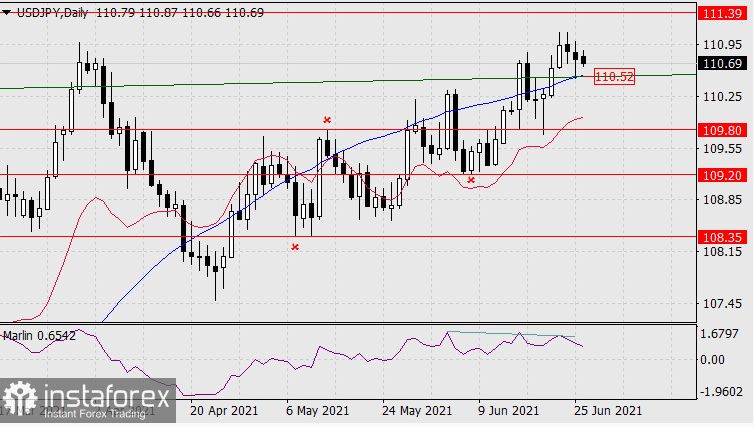754x427 pixels.
Task: Click the current price 110.69 label
Action: tap(722, 63)
